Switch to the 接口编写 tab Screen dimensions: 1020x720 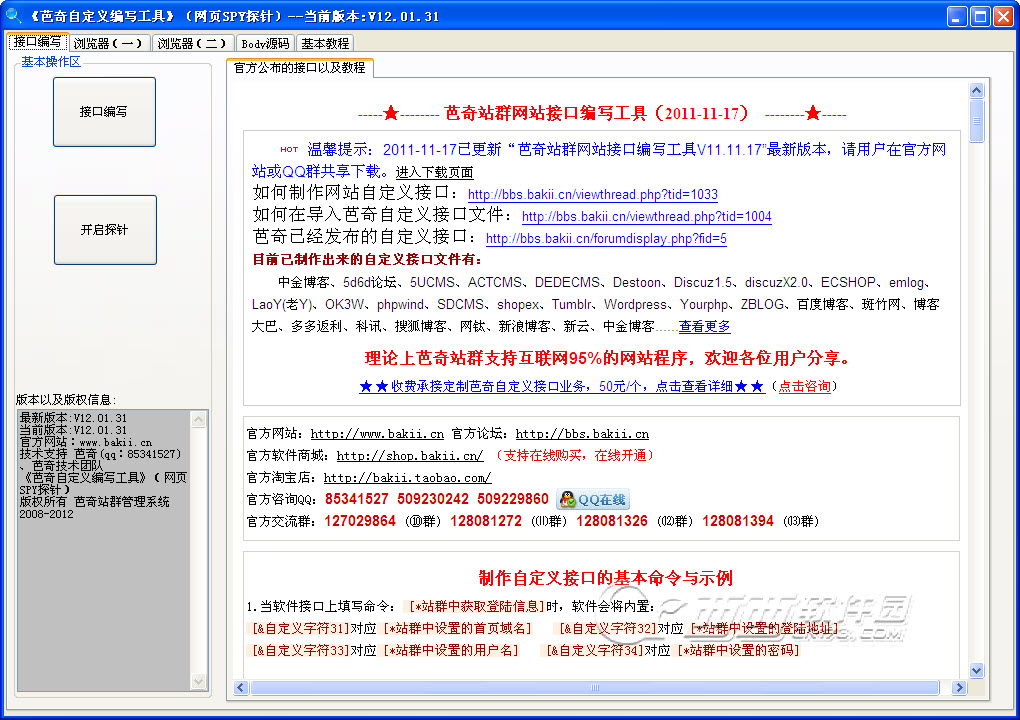pyautogui.click(x=37, y=42)
